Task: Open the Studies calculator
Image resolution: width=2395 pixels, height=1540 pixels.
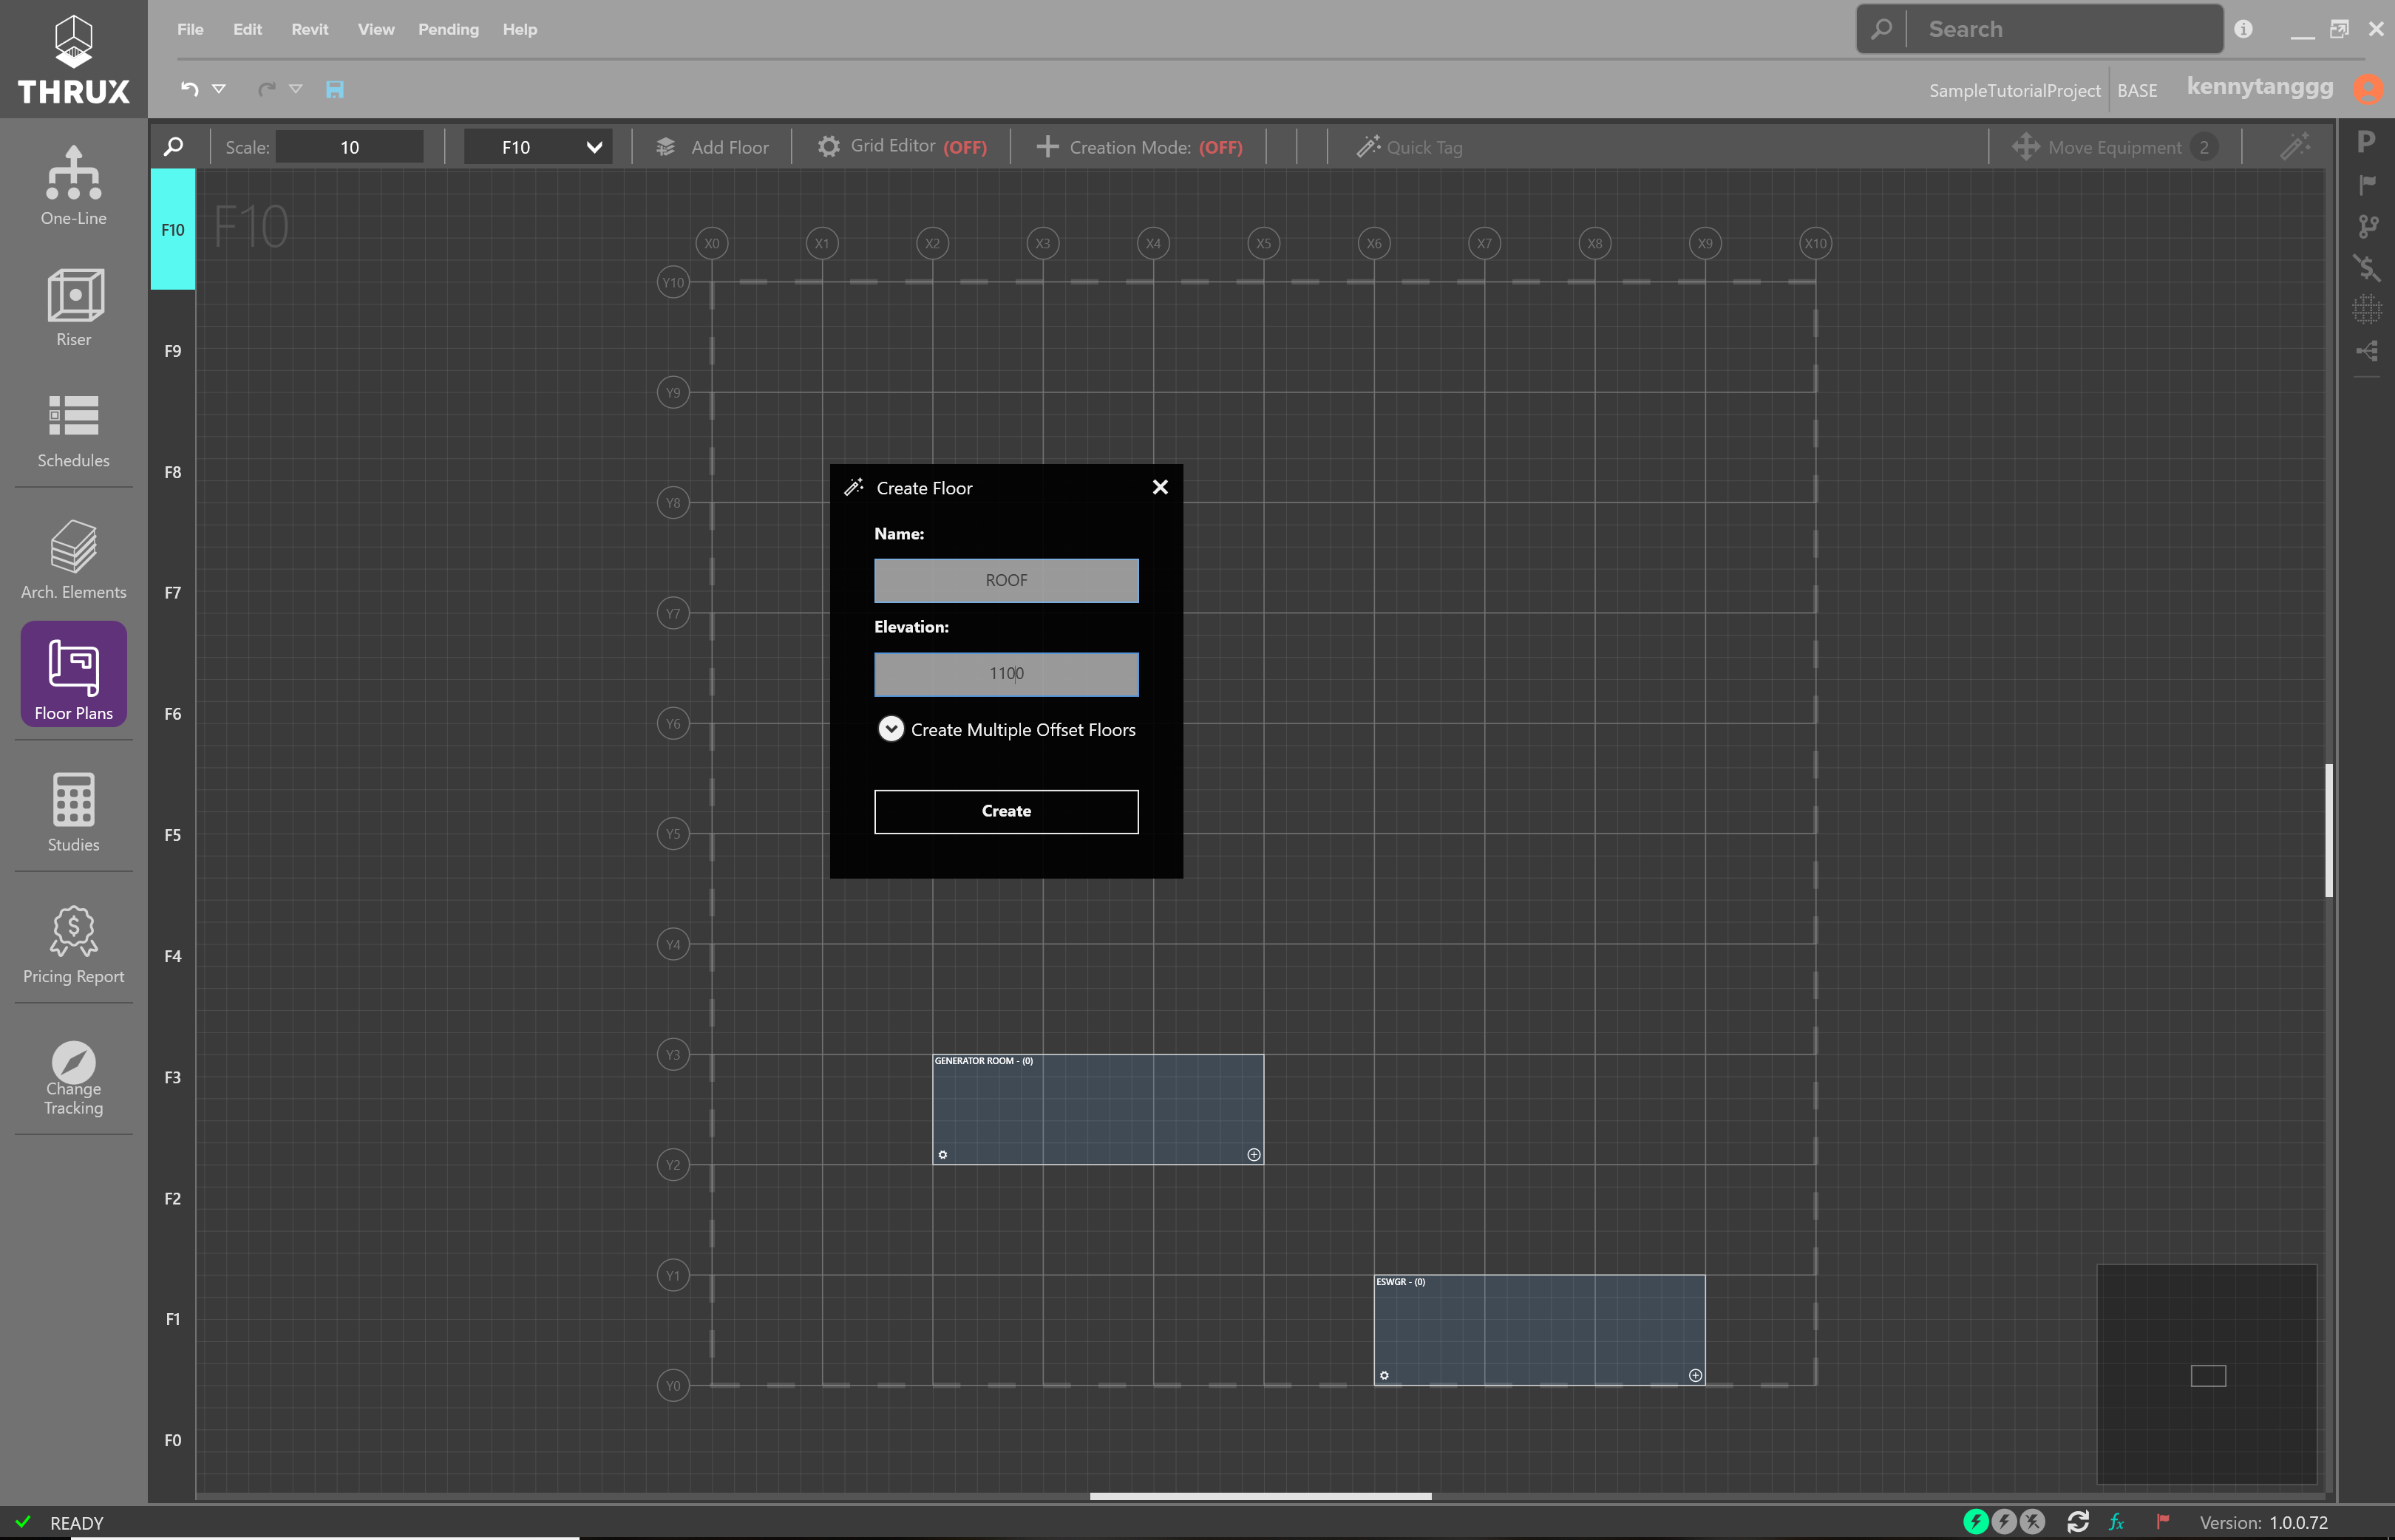Action: pyautogui.click(x=73, y=812)
